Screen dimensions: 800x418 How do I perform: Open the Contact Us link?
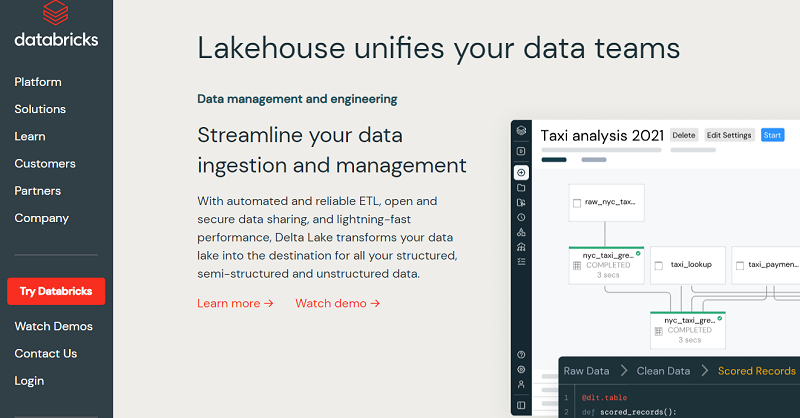pos(45,354)
